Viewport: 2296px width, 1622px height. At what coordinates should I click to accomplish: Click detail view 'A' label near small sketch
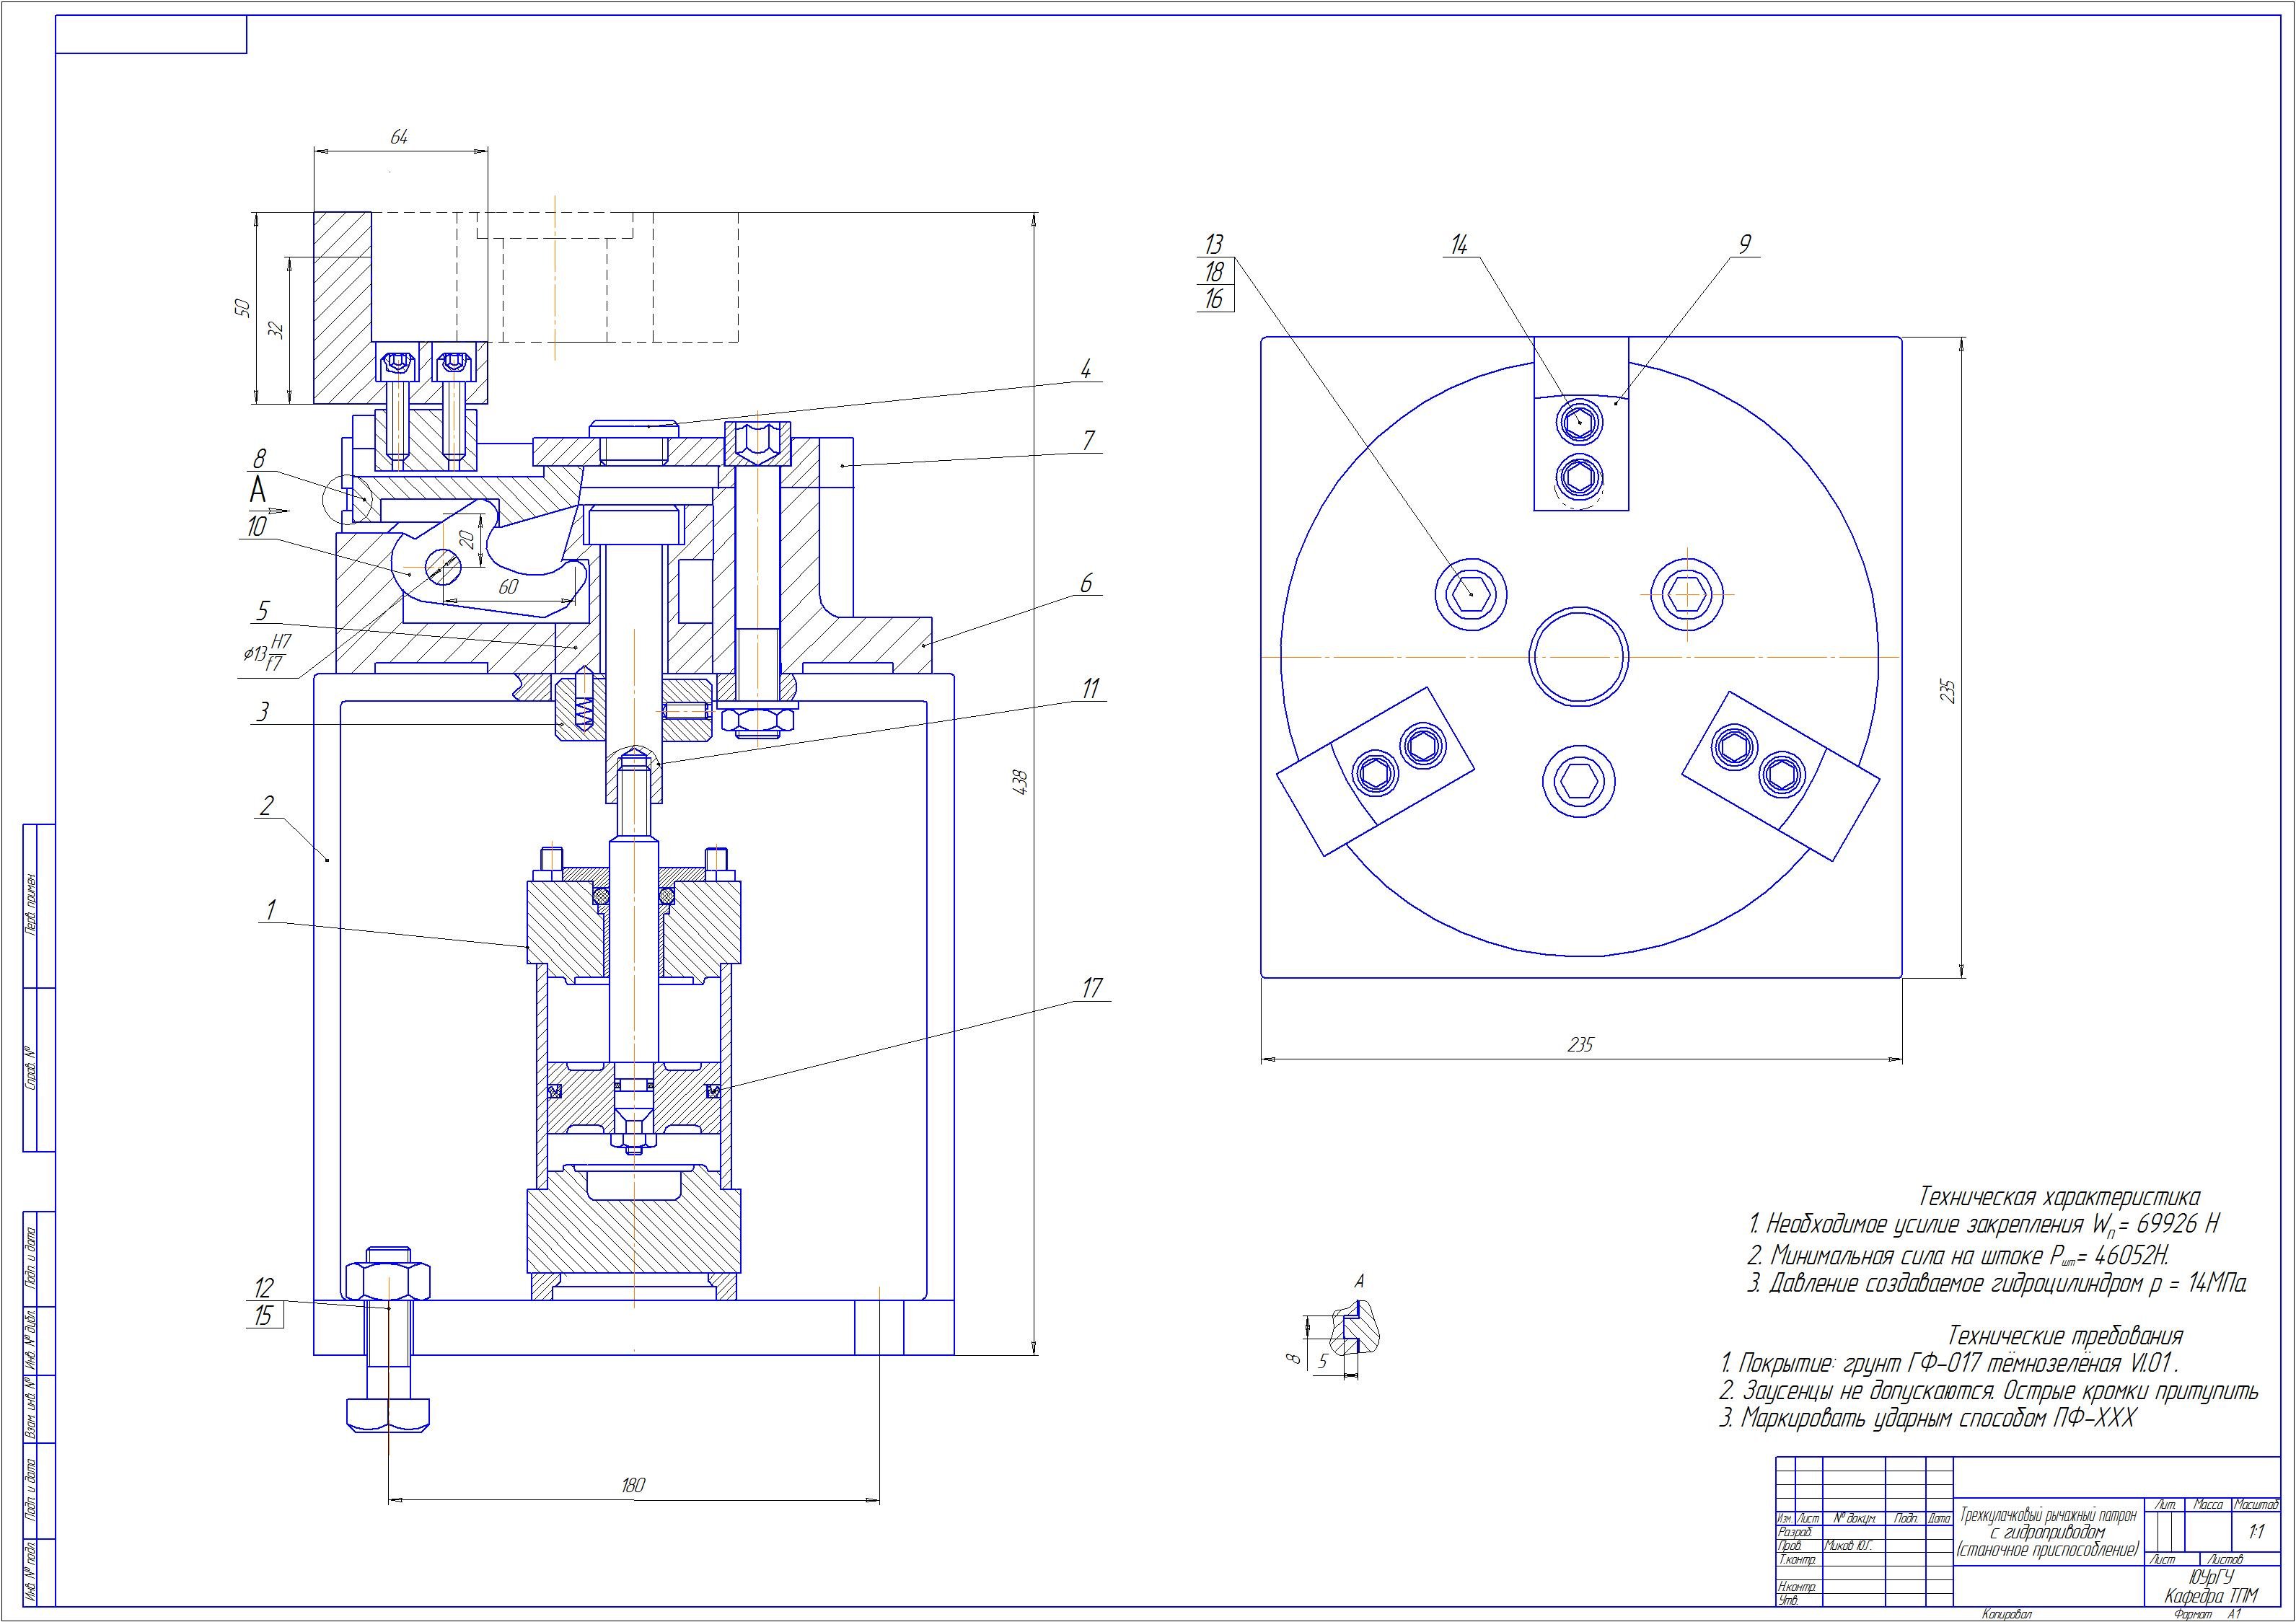(1359, 1281)
